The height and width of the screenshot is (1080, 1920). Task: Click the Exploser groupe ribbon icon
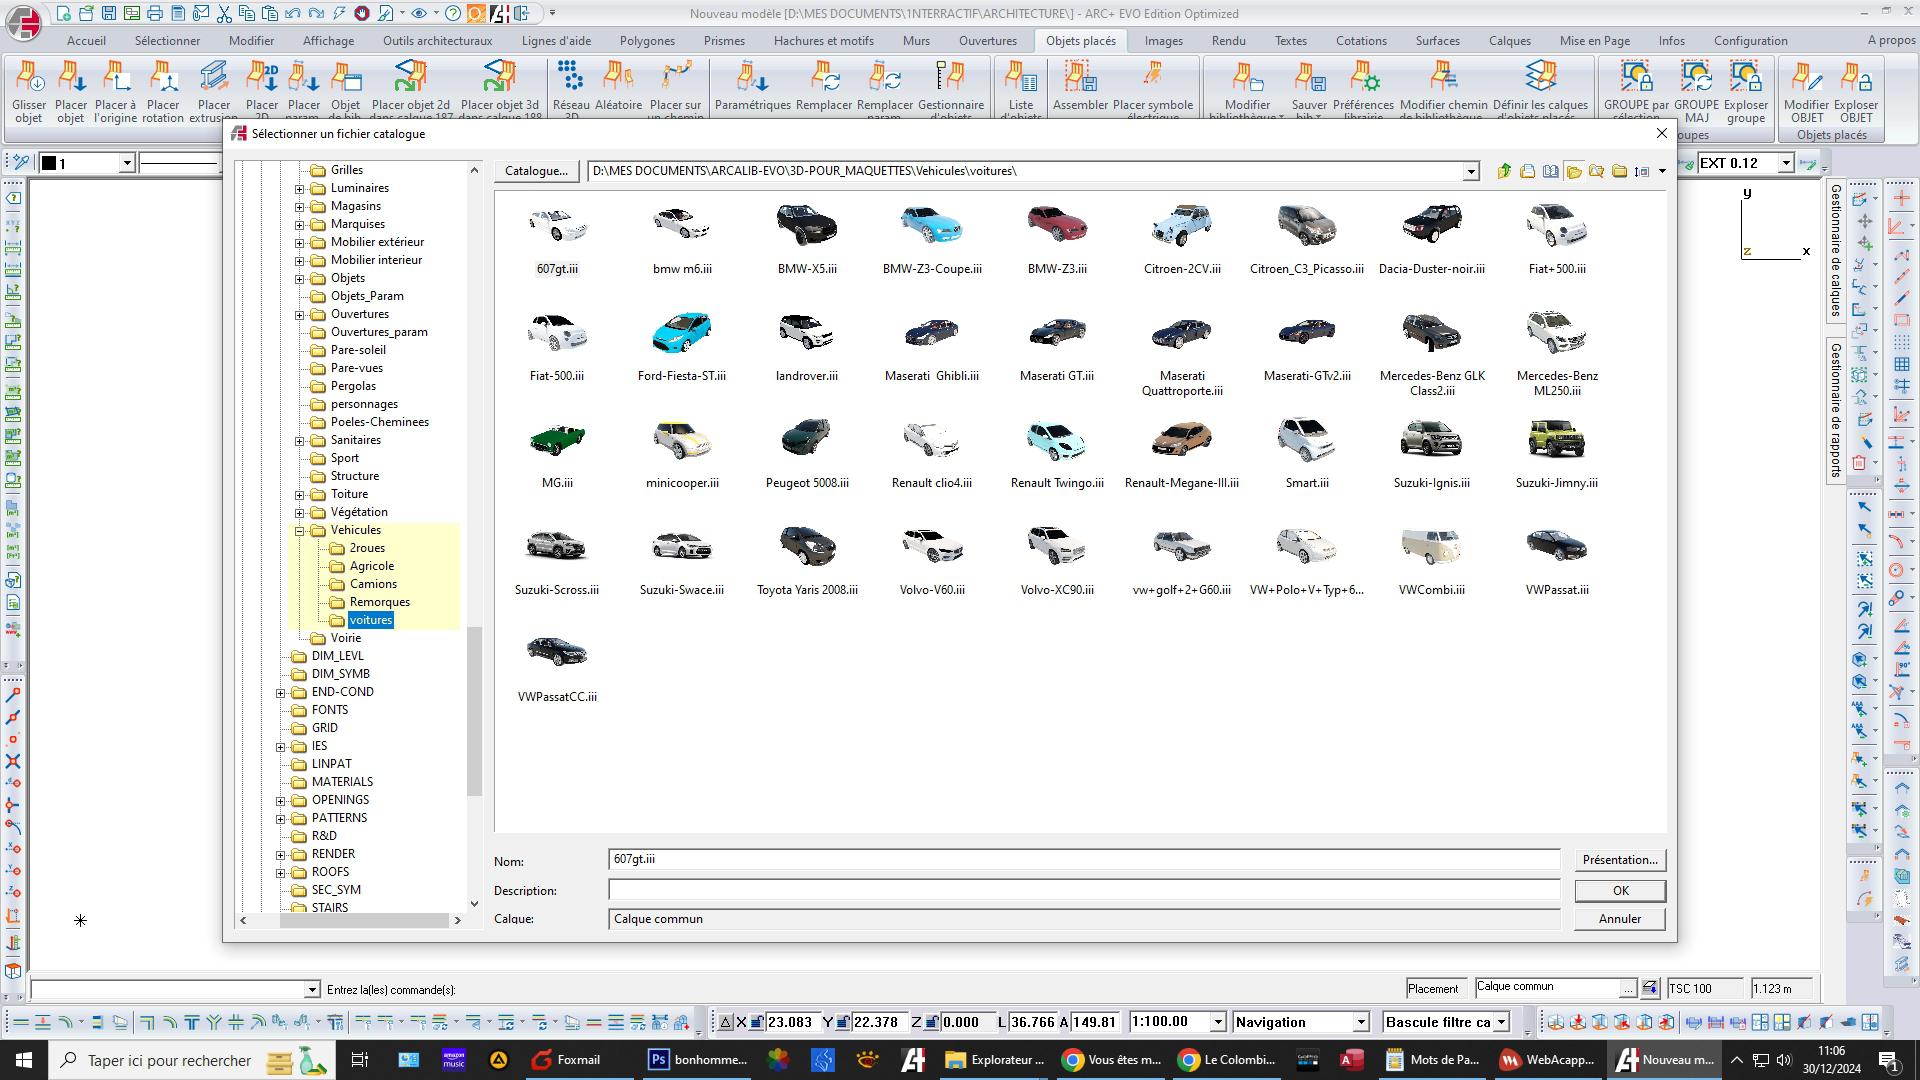click(x=1745, y=78)
